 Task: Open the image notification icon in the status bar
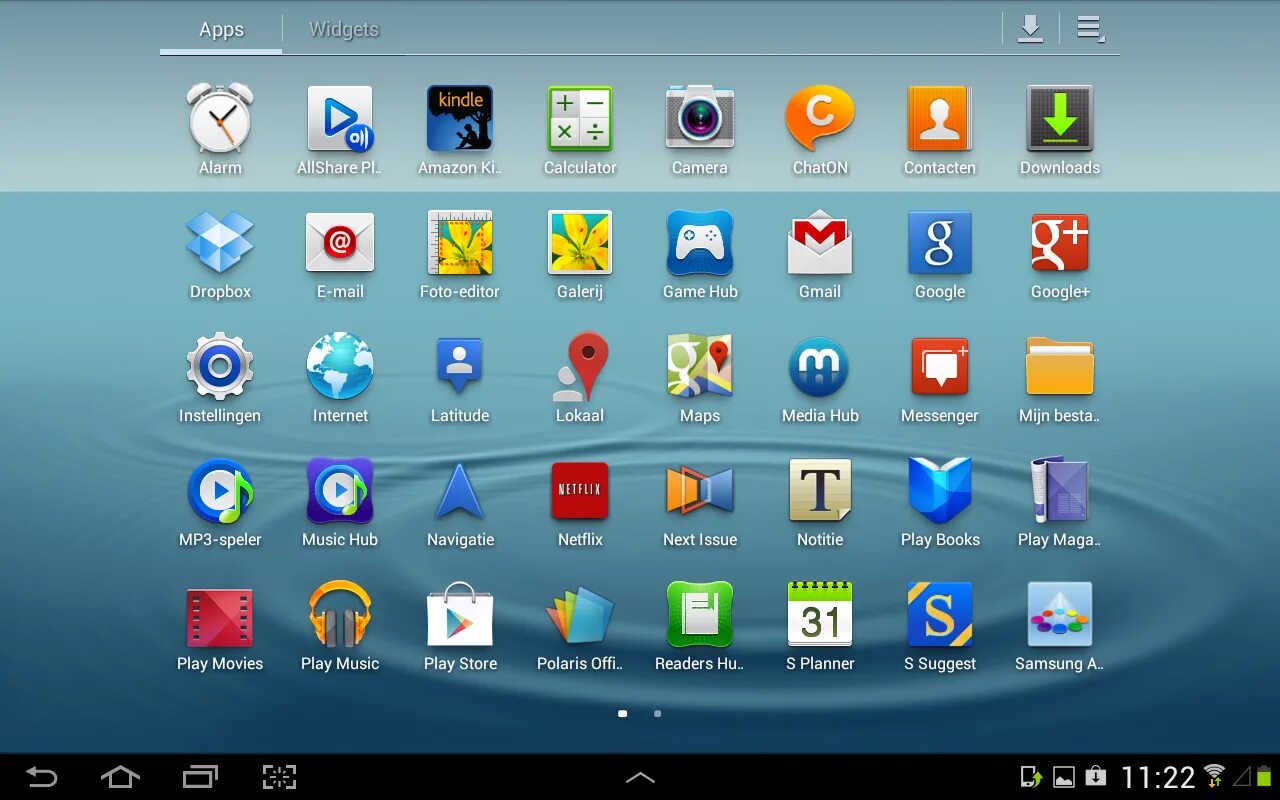[x=1064, y=777]
